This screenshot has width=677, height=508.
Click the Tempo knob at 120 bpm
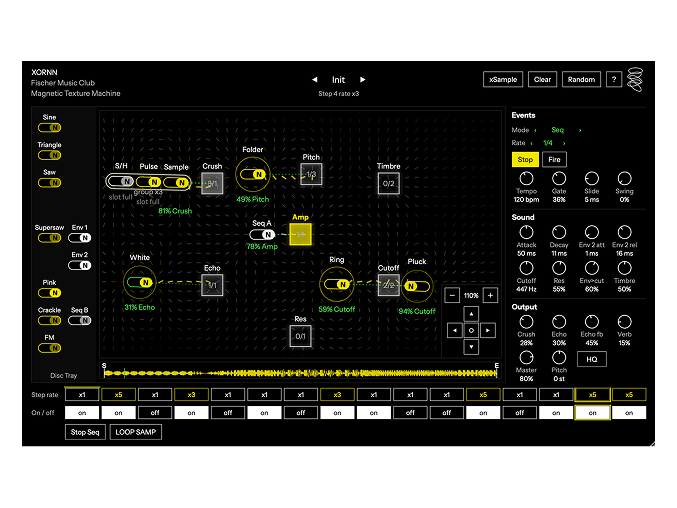tap(526, 178)
